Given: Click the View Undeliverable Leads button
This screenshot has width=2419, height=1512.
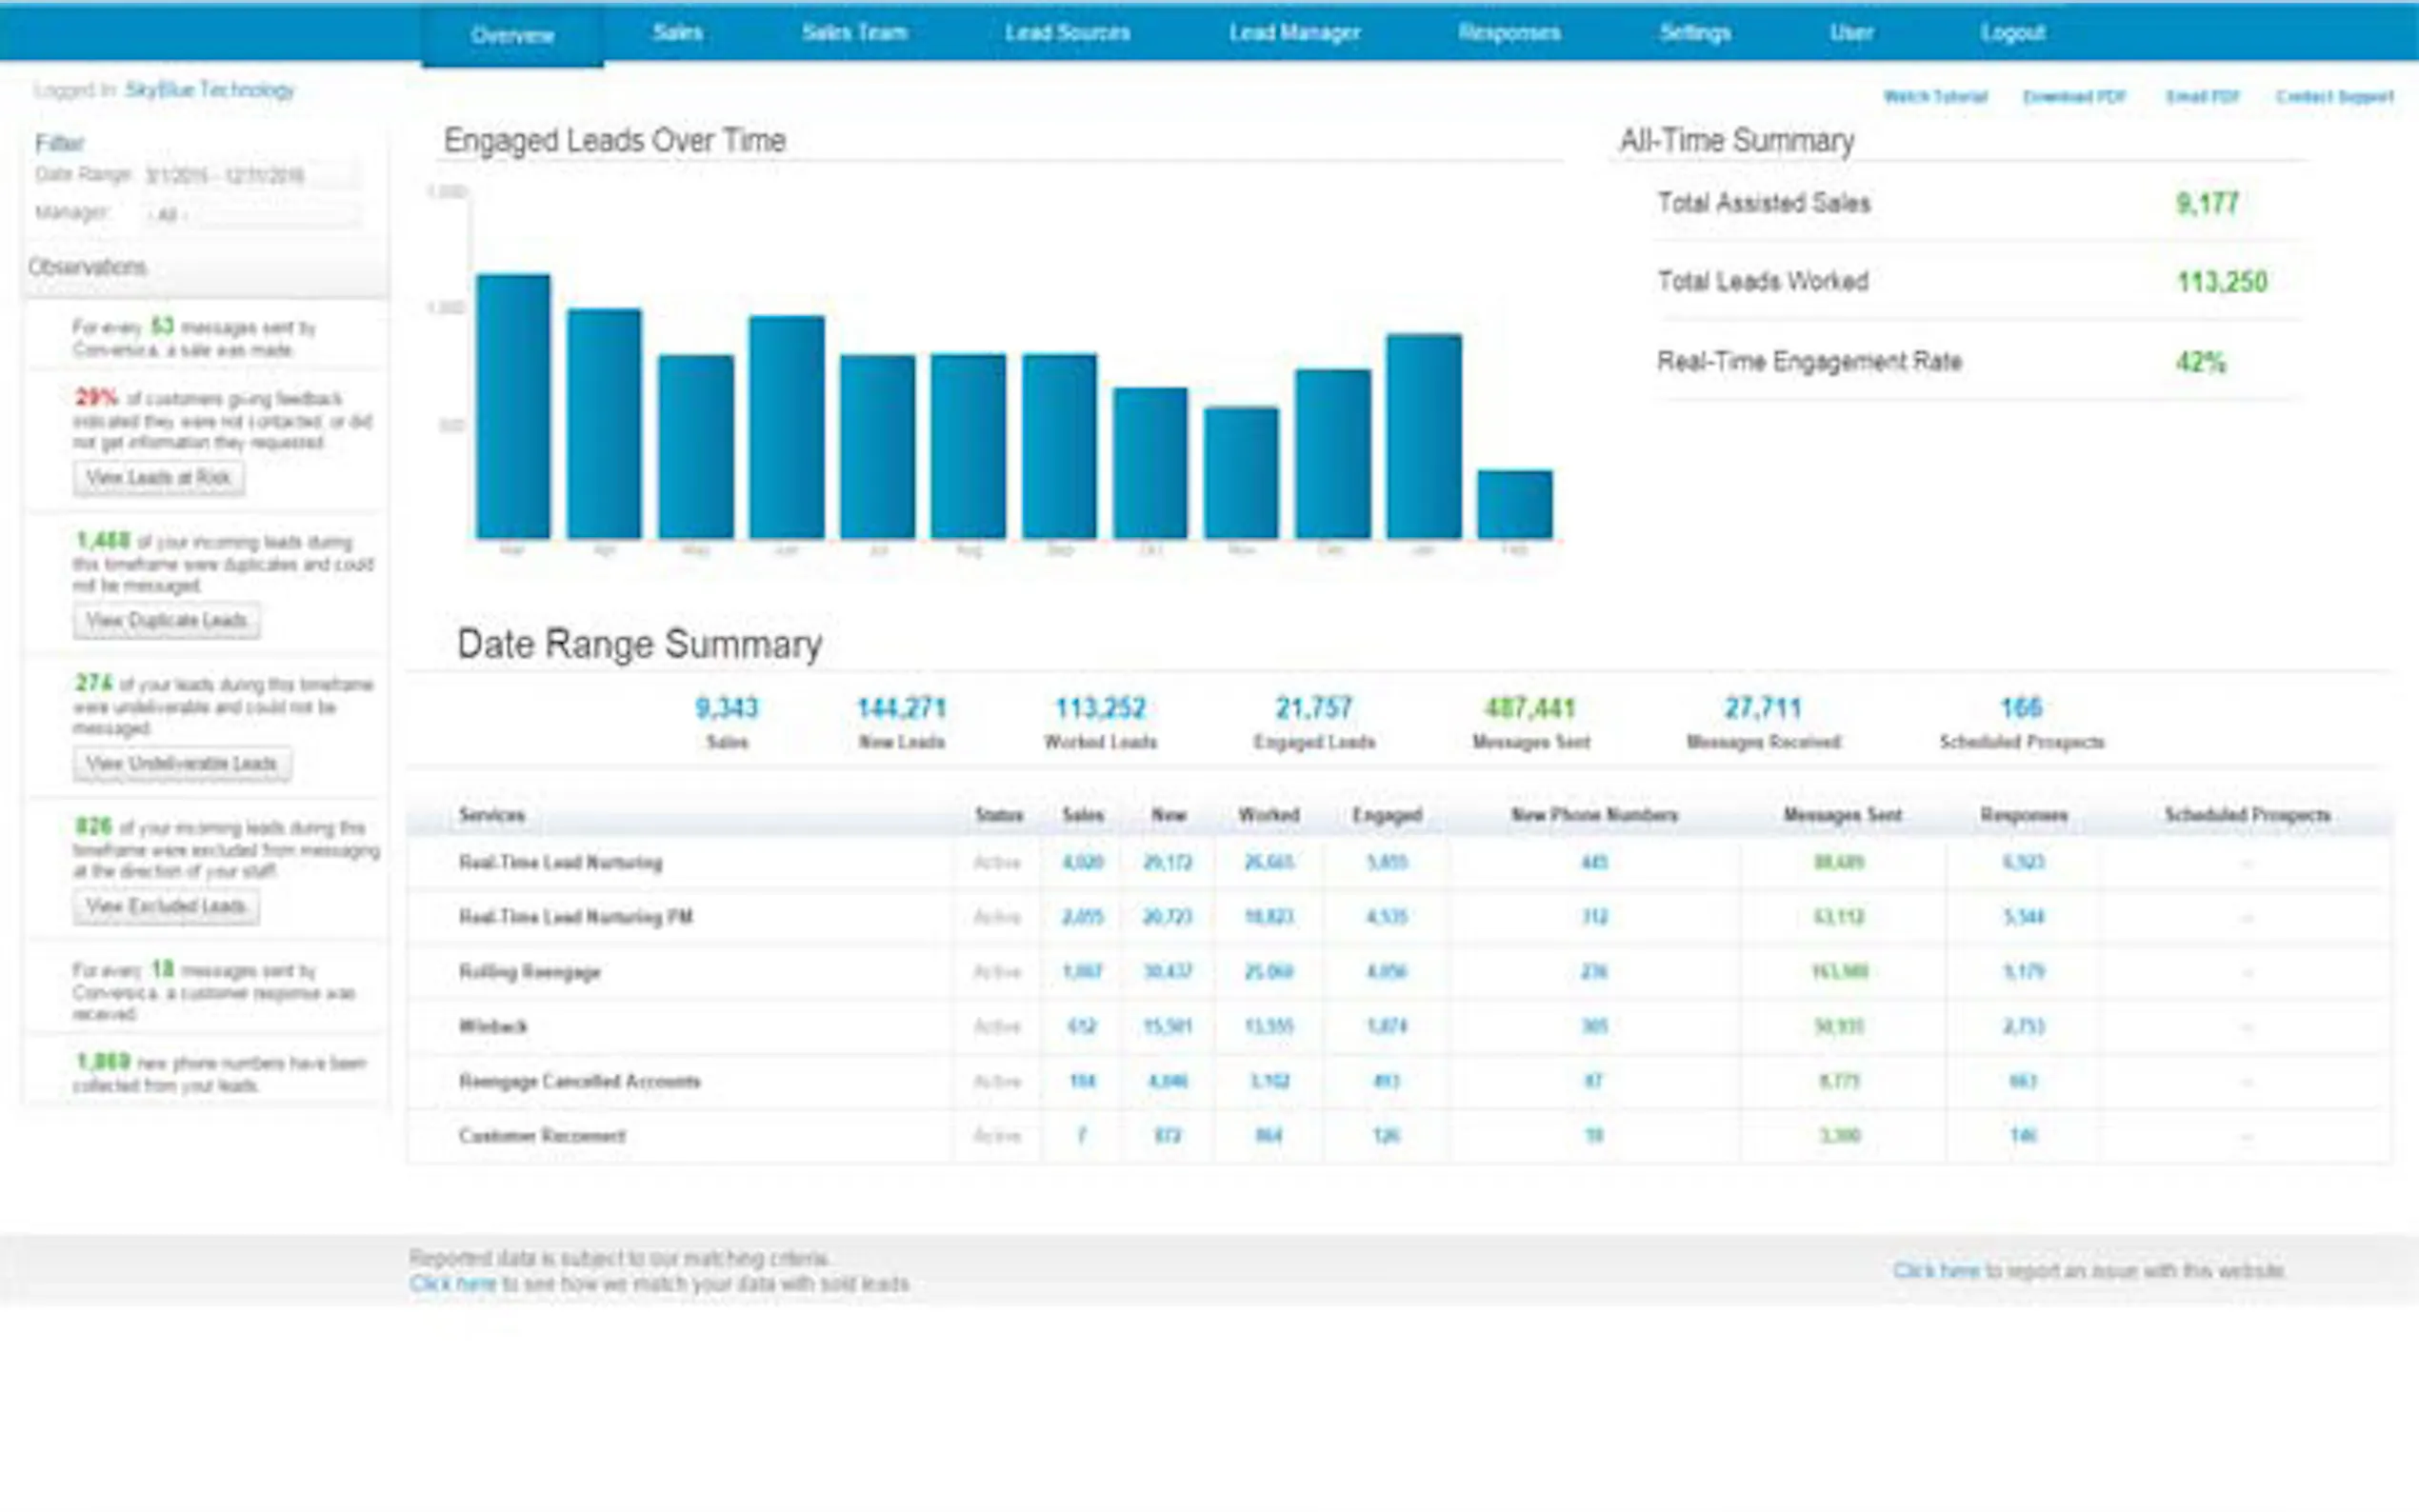Looking at the screenshot, I should [x=182, y=764].
